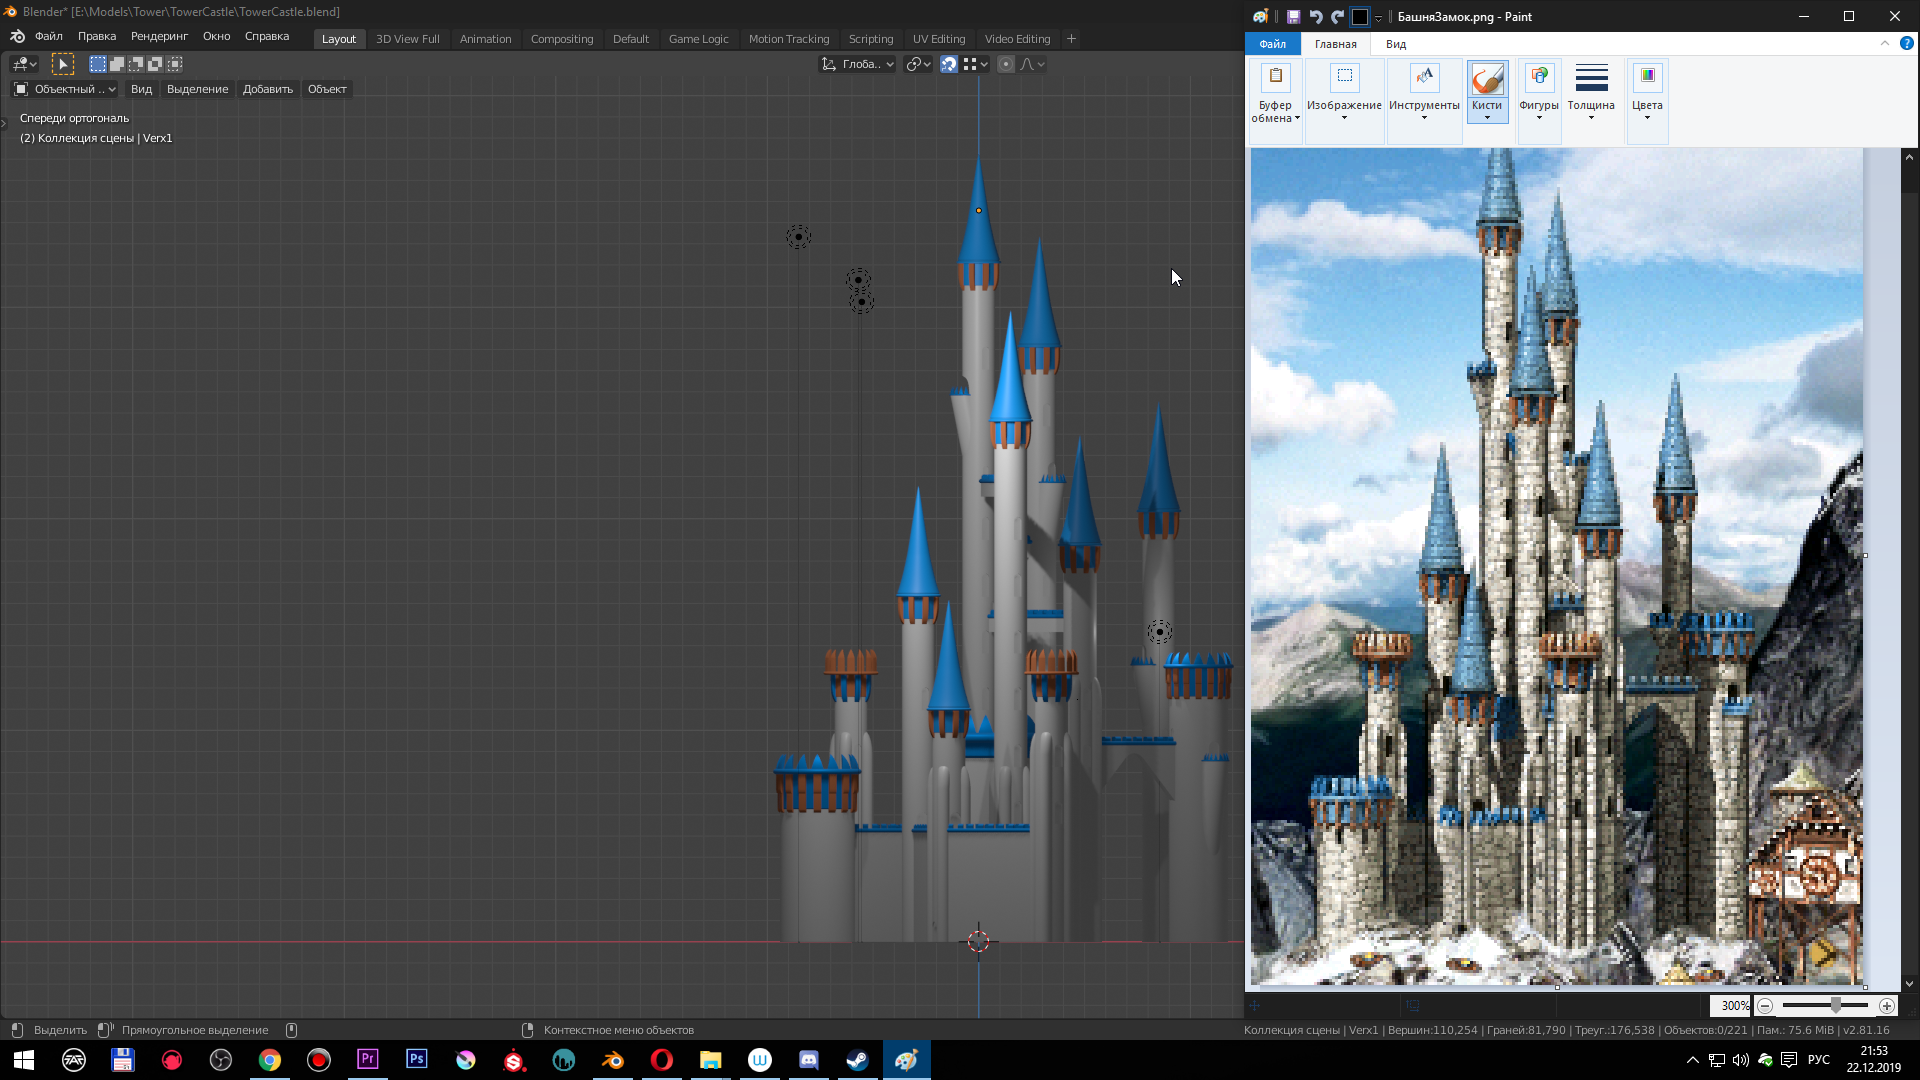
Task: Click Paint's save icon in title bar
Action: click(x=1293, y=17)
